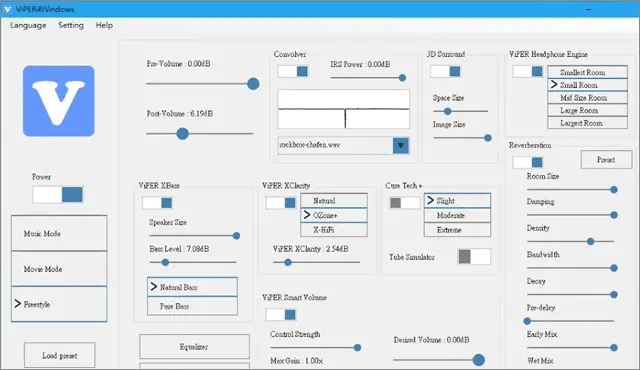640x370 pixels.
Task: Enable the Cure Tech+ switch
Action: tap(404, 203)
